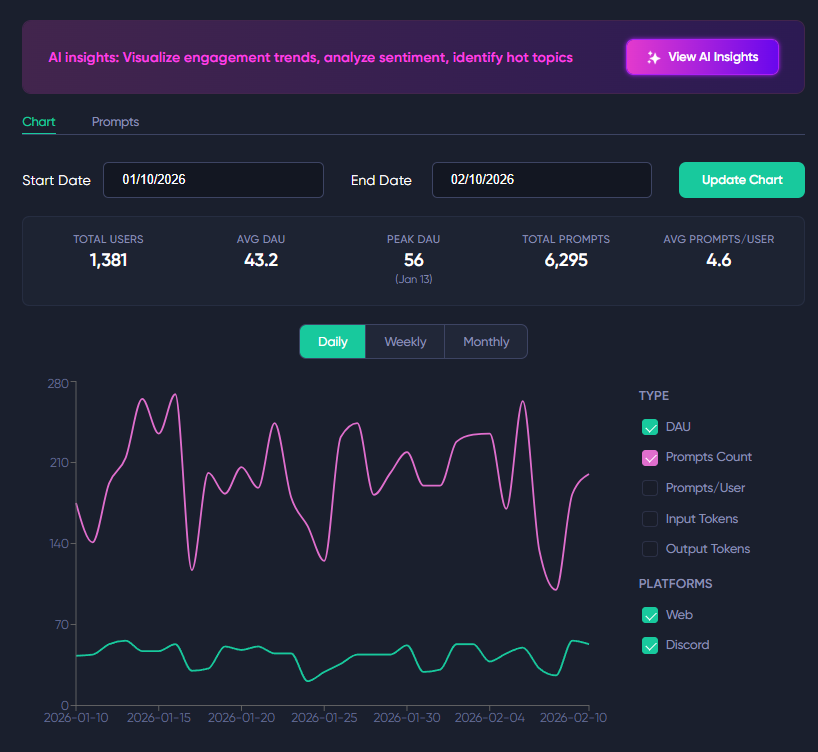Click the Start Date input field
Screen dimensions: 818x752
click(x=213, y=180)
